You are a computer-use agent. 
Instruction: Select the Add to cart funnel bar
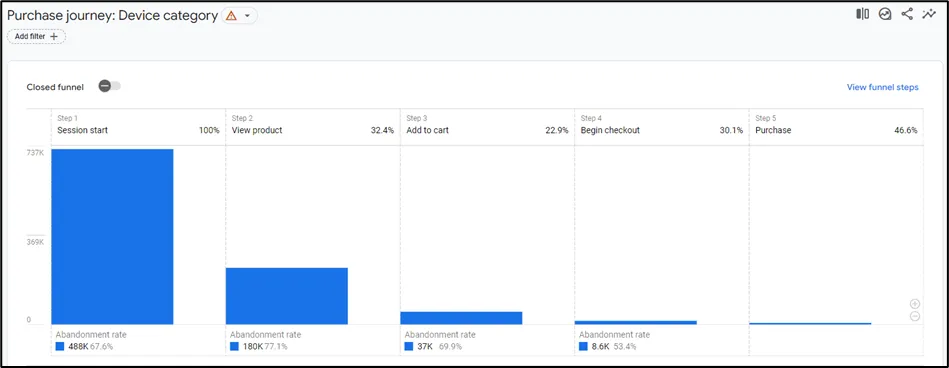461,318
